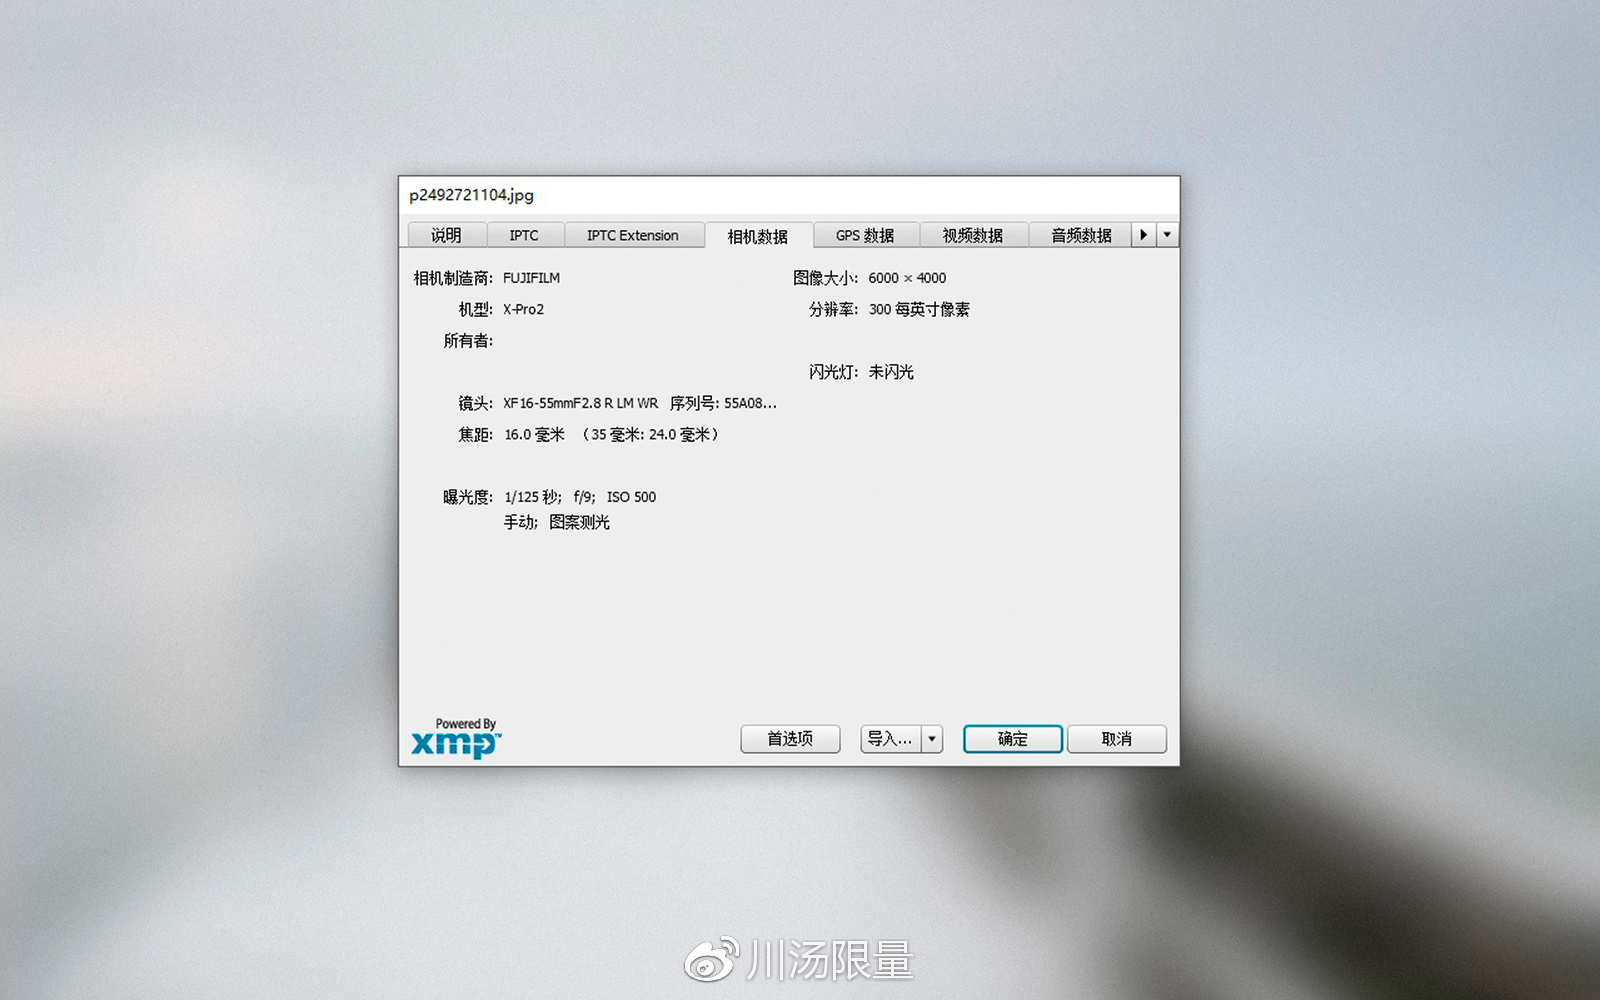1600x1000 pixels.
Task: Click the 所有者 label
Action: pos(468,341)
